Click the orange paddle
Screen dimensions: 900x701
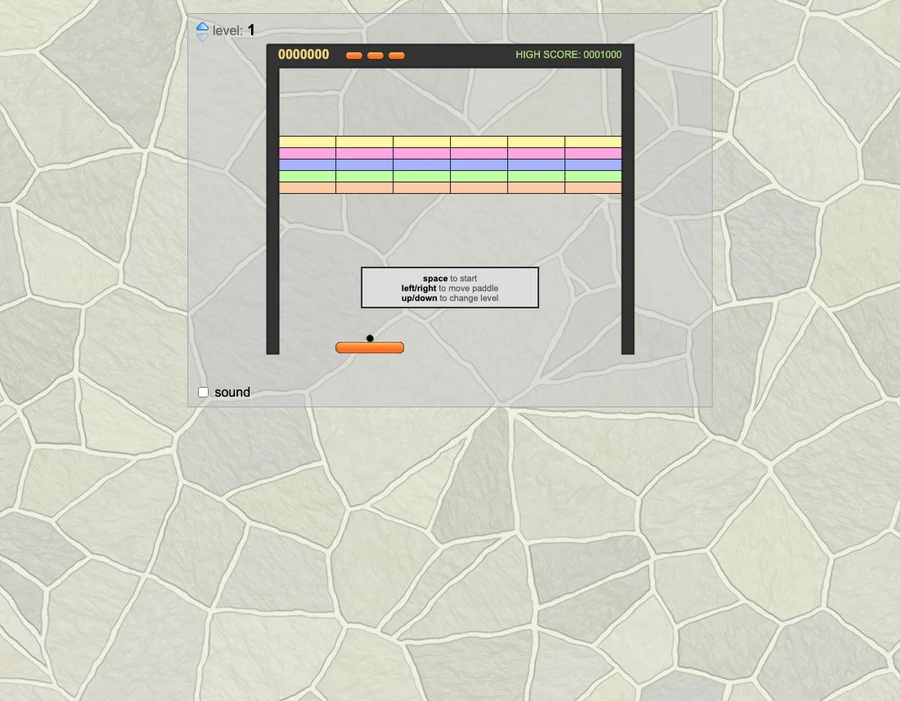pos(370,347)
